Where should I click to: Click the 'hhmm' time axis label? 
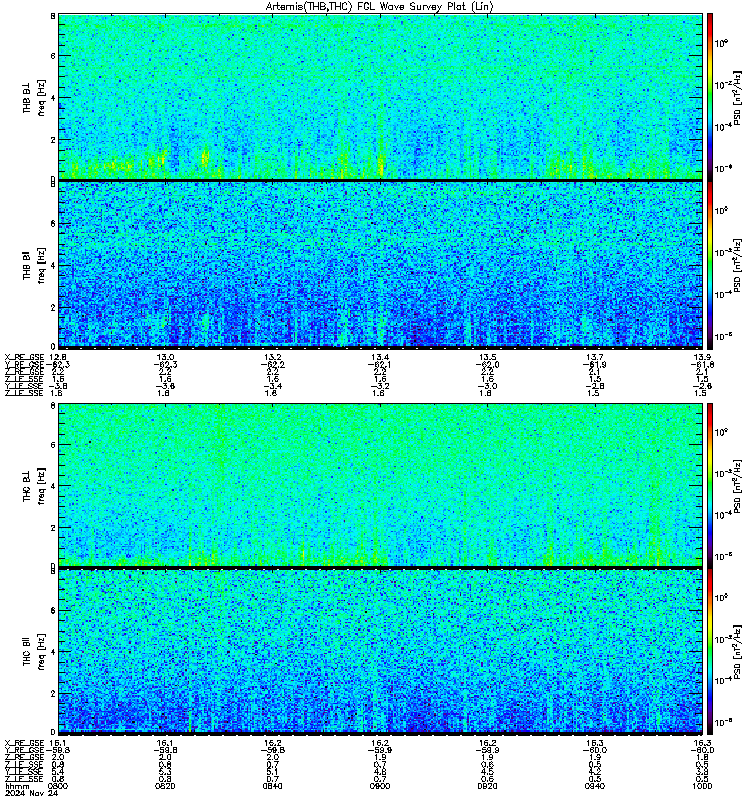pyautogui.click(x=17, y=786)
